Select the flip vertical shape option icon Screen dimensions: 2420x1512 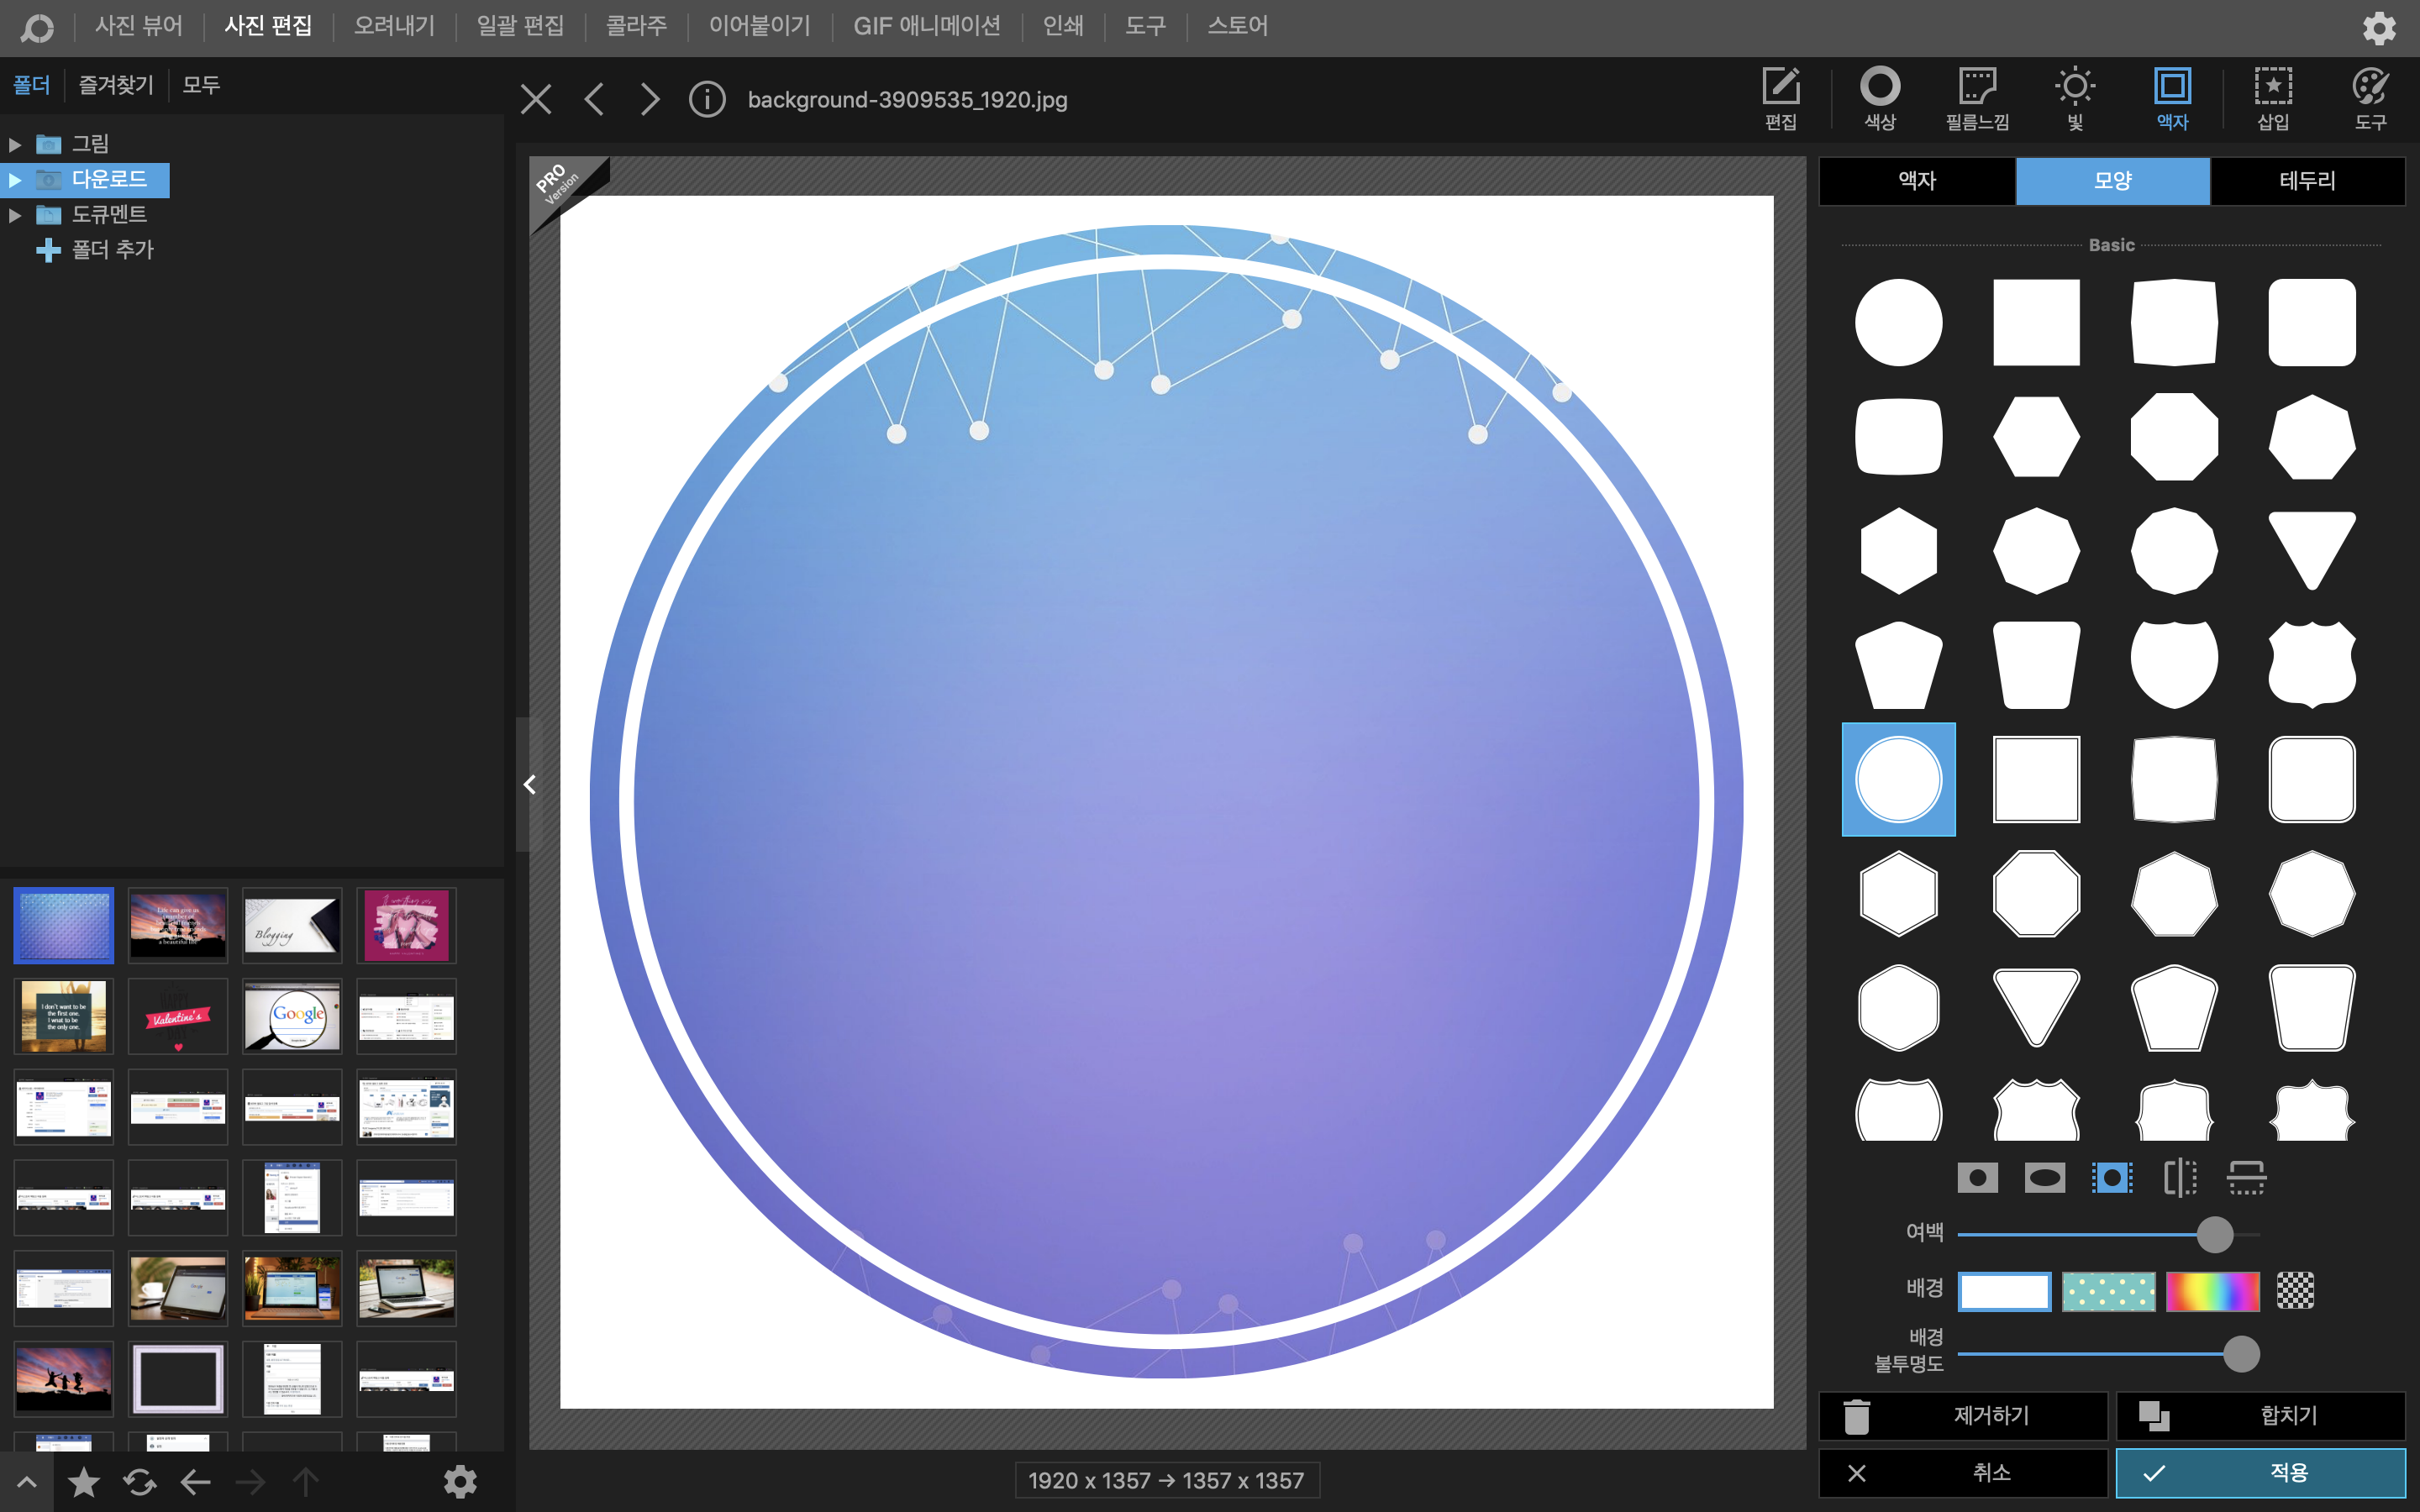click(x=2246, y=1178)
